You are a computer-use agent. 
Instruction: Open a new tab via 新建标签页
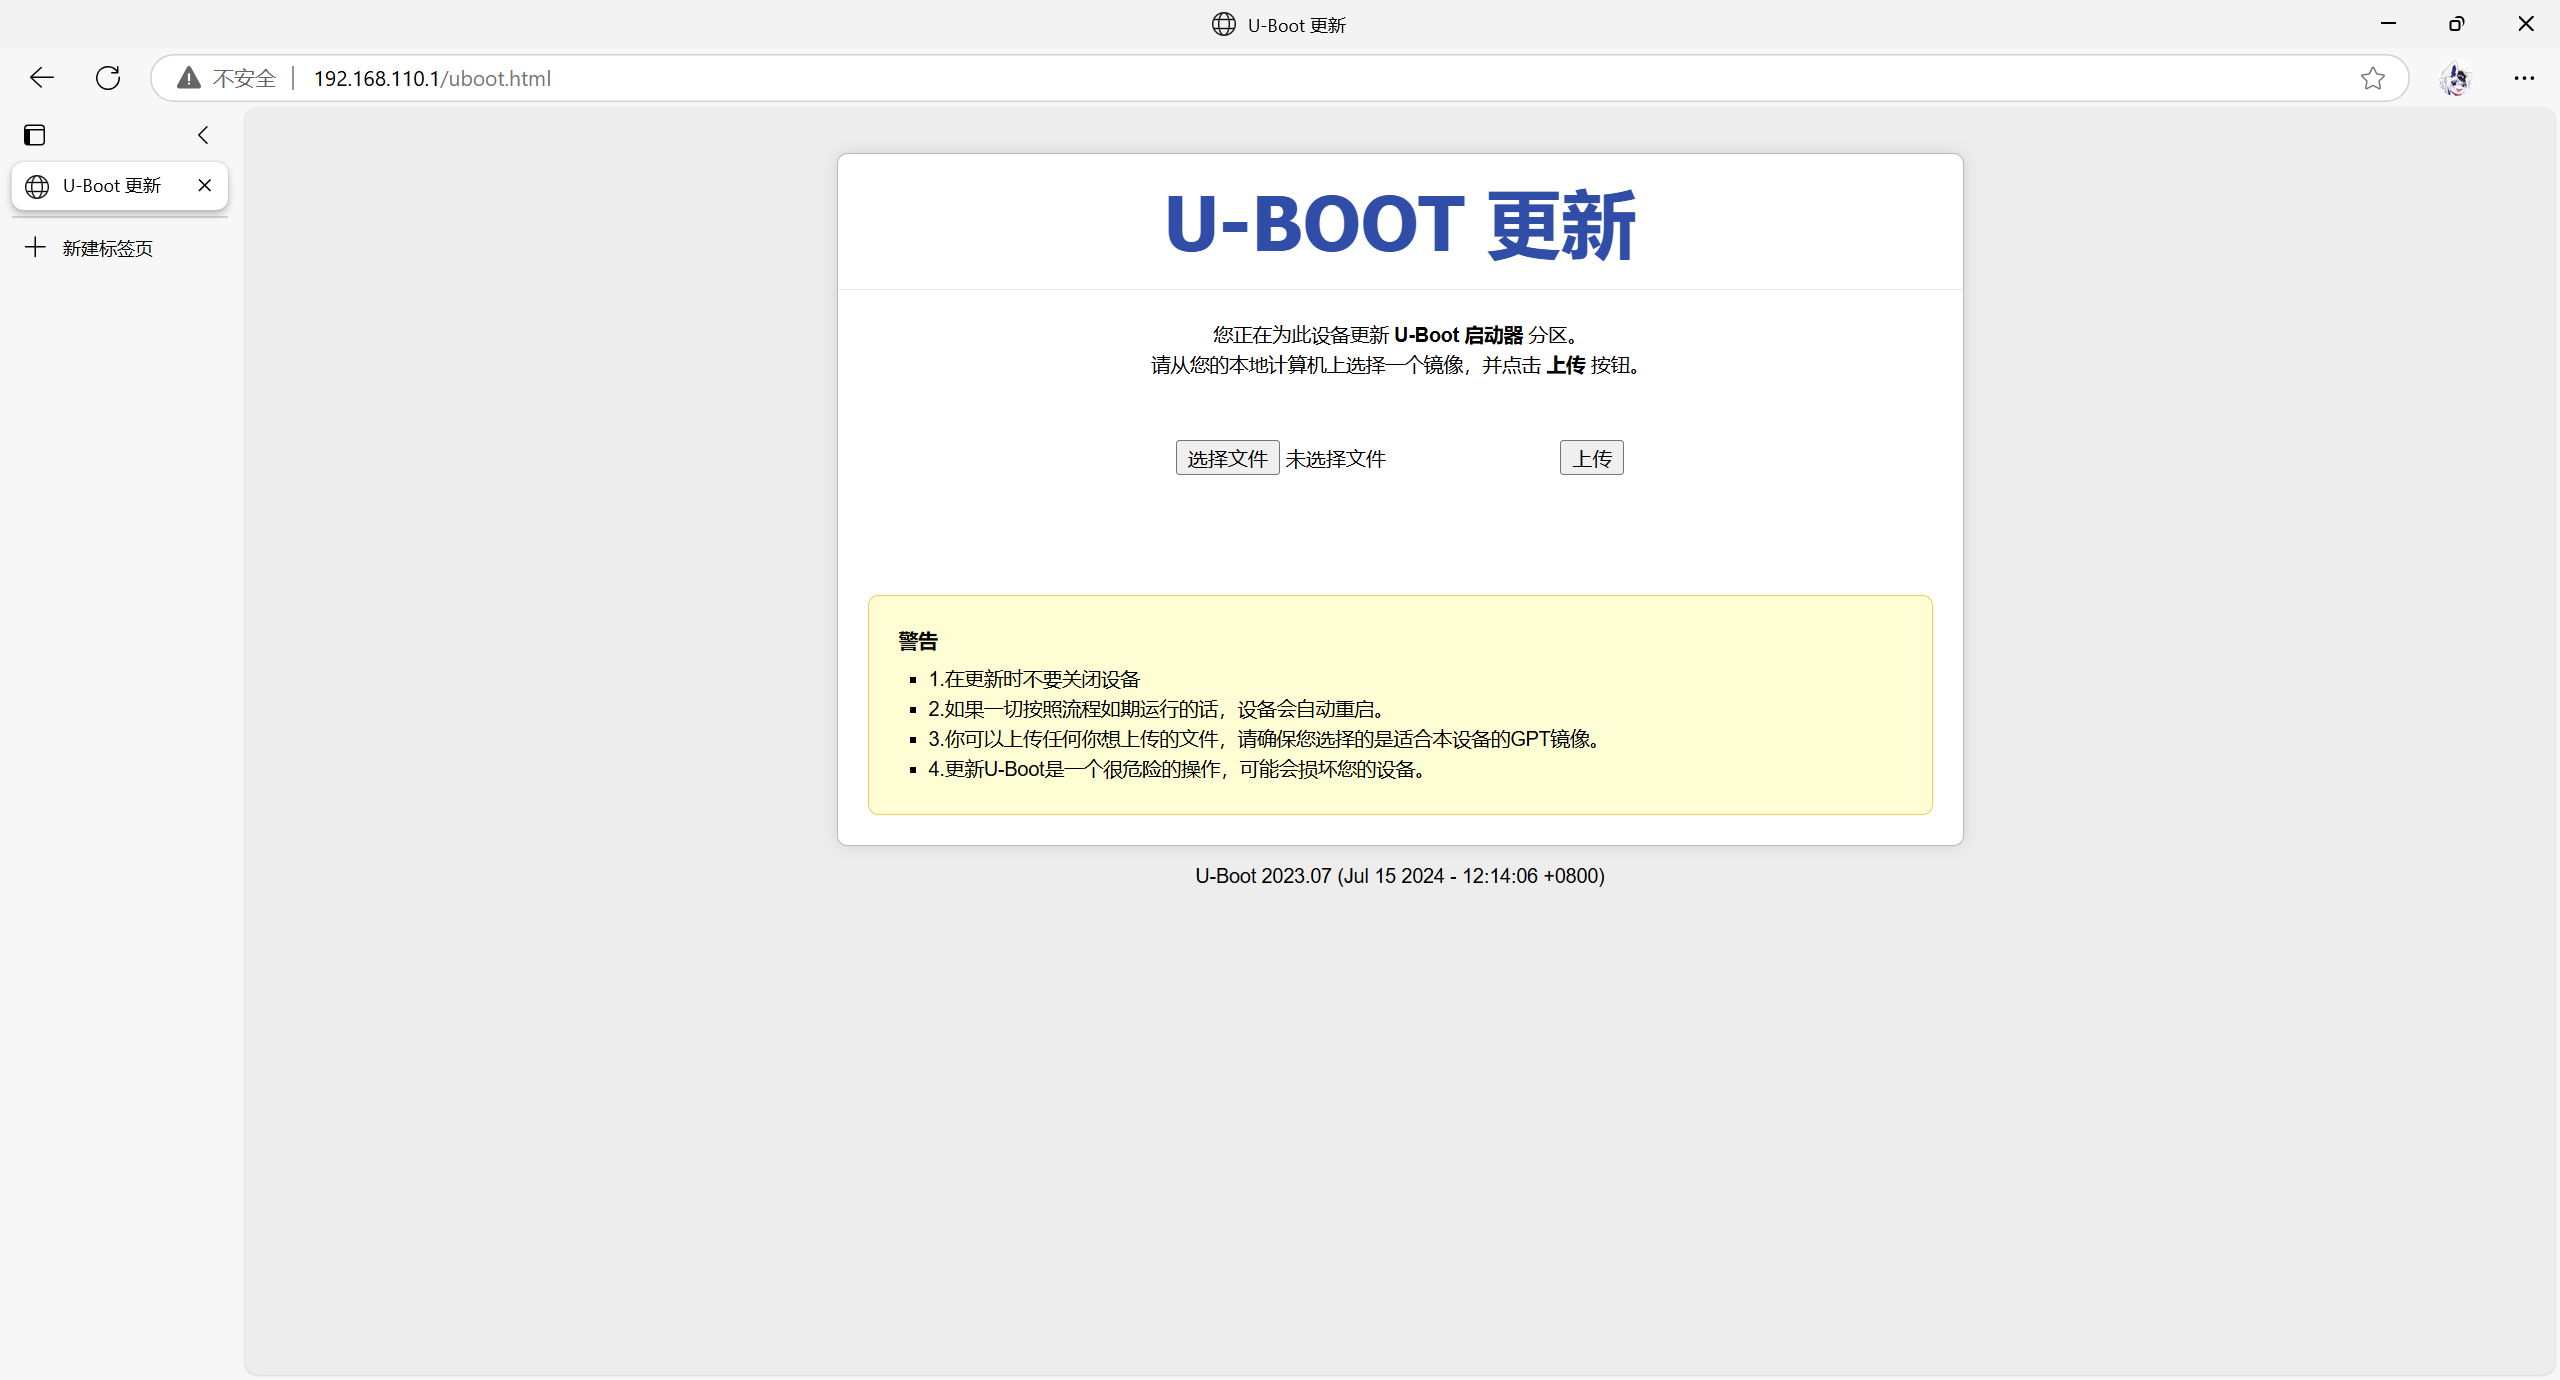tap(107, 247)
